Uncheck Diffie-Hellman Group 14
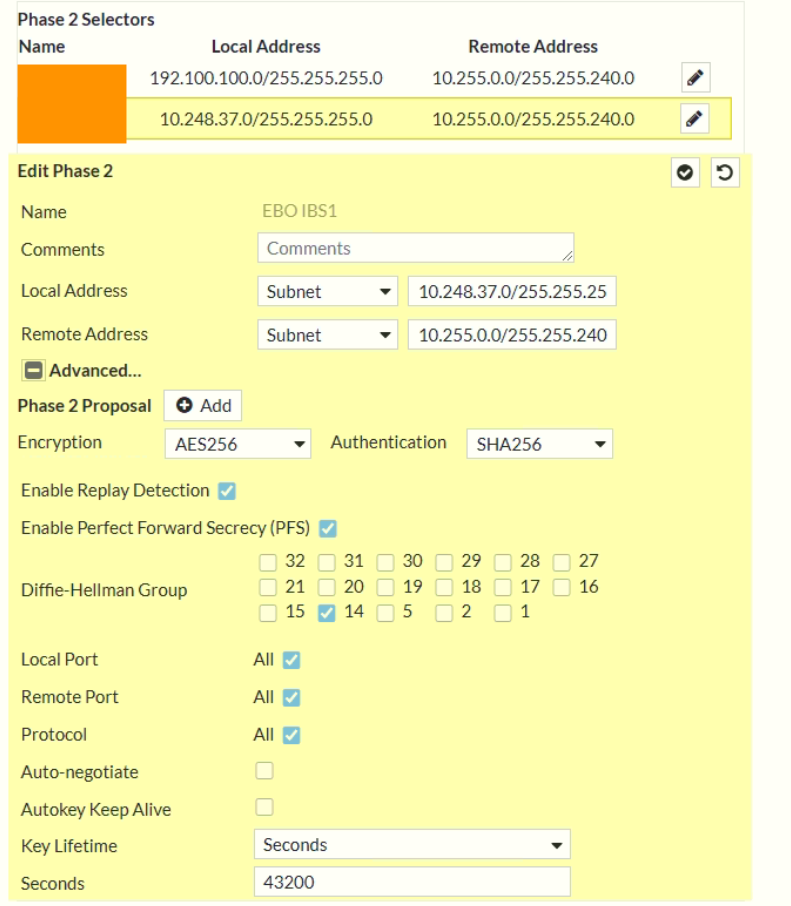 pos(326,612)
